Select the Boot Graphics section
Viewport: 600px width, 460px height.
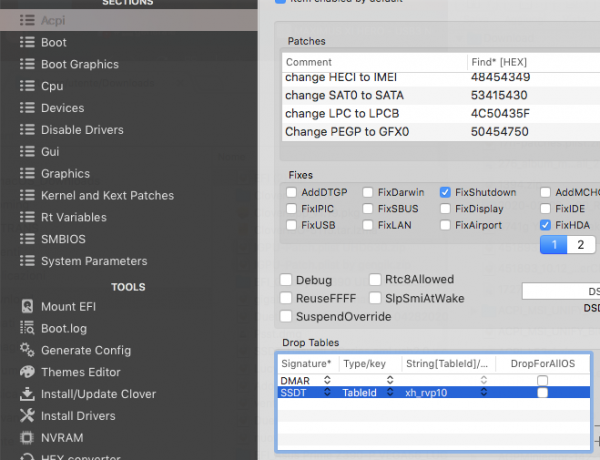pos(79,64)
